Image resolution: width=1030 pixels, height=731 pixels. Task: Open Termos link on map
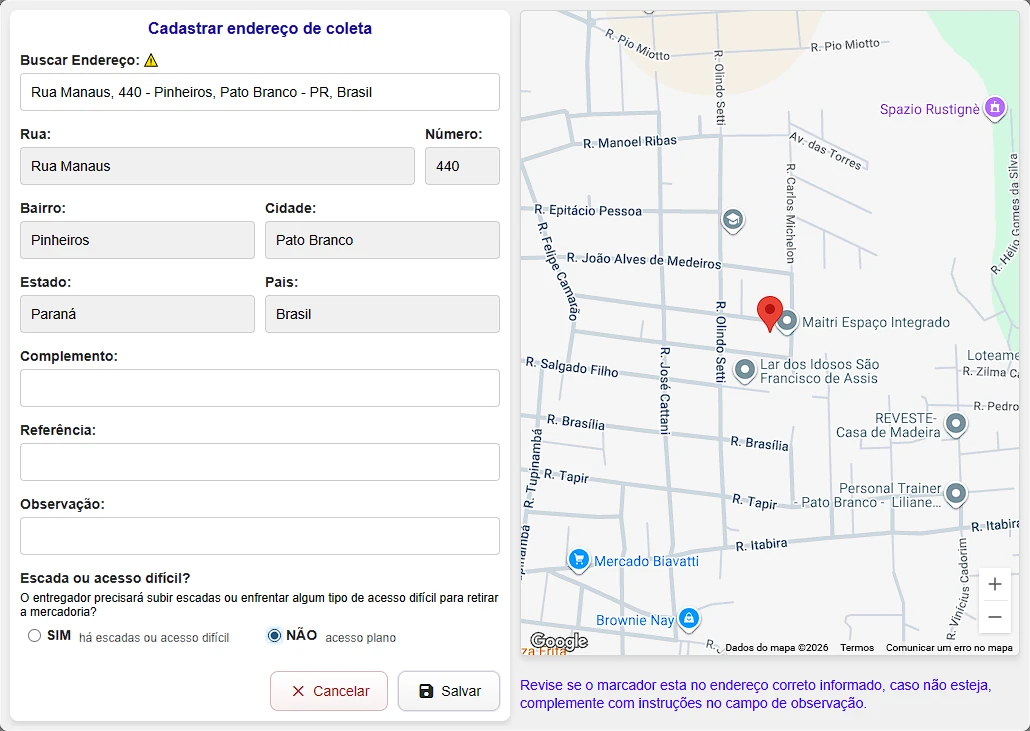[x=857, y=648]
